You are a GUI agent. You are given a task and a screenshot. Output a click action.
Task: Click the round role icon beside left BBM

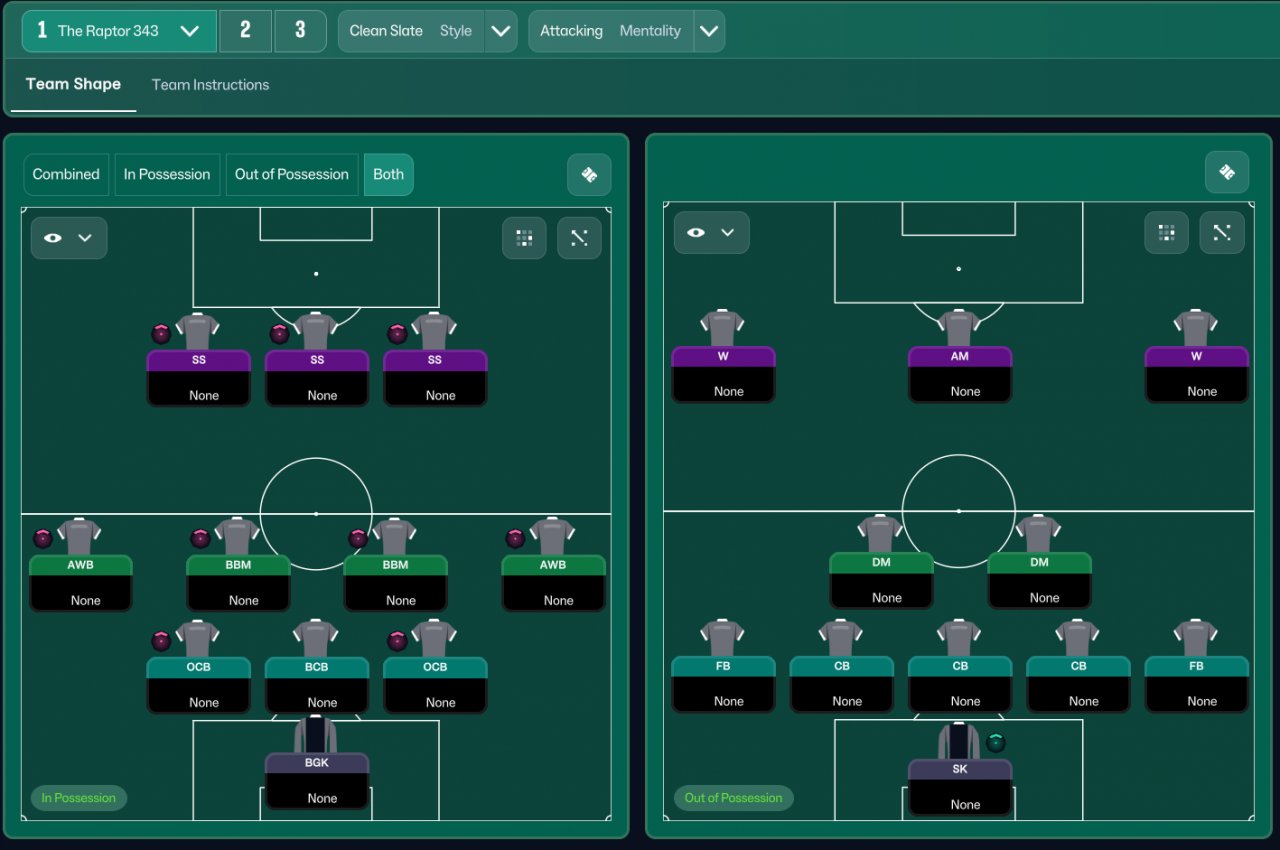click(200, 538)
